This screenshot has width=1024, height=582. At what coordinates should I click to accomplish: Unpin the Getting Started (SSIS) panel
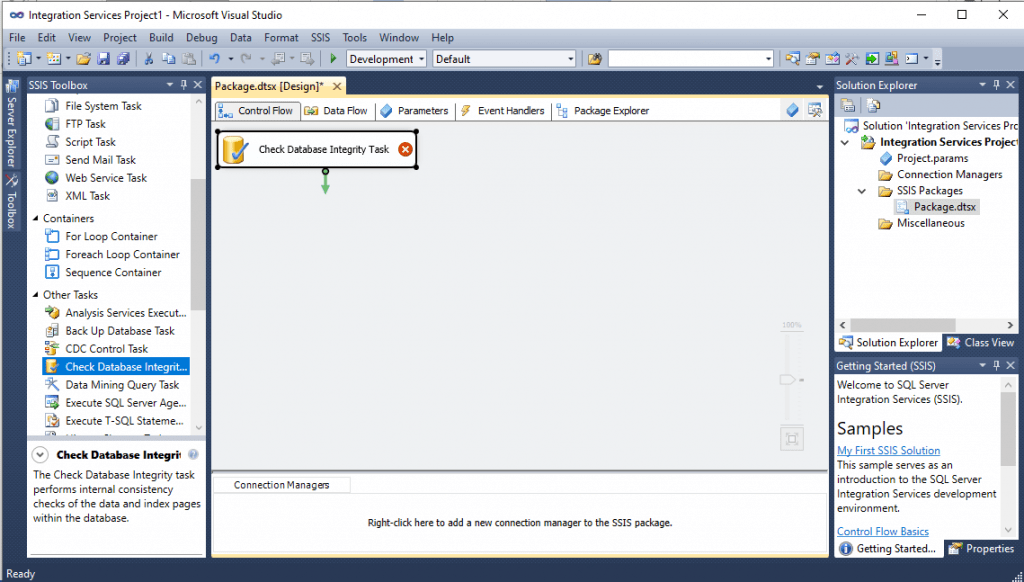pos(996,364)
